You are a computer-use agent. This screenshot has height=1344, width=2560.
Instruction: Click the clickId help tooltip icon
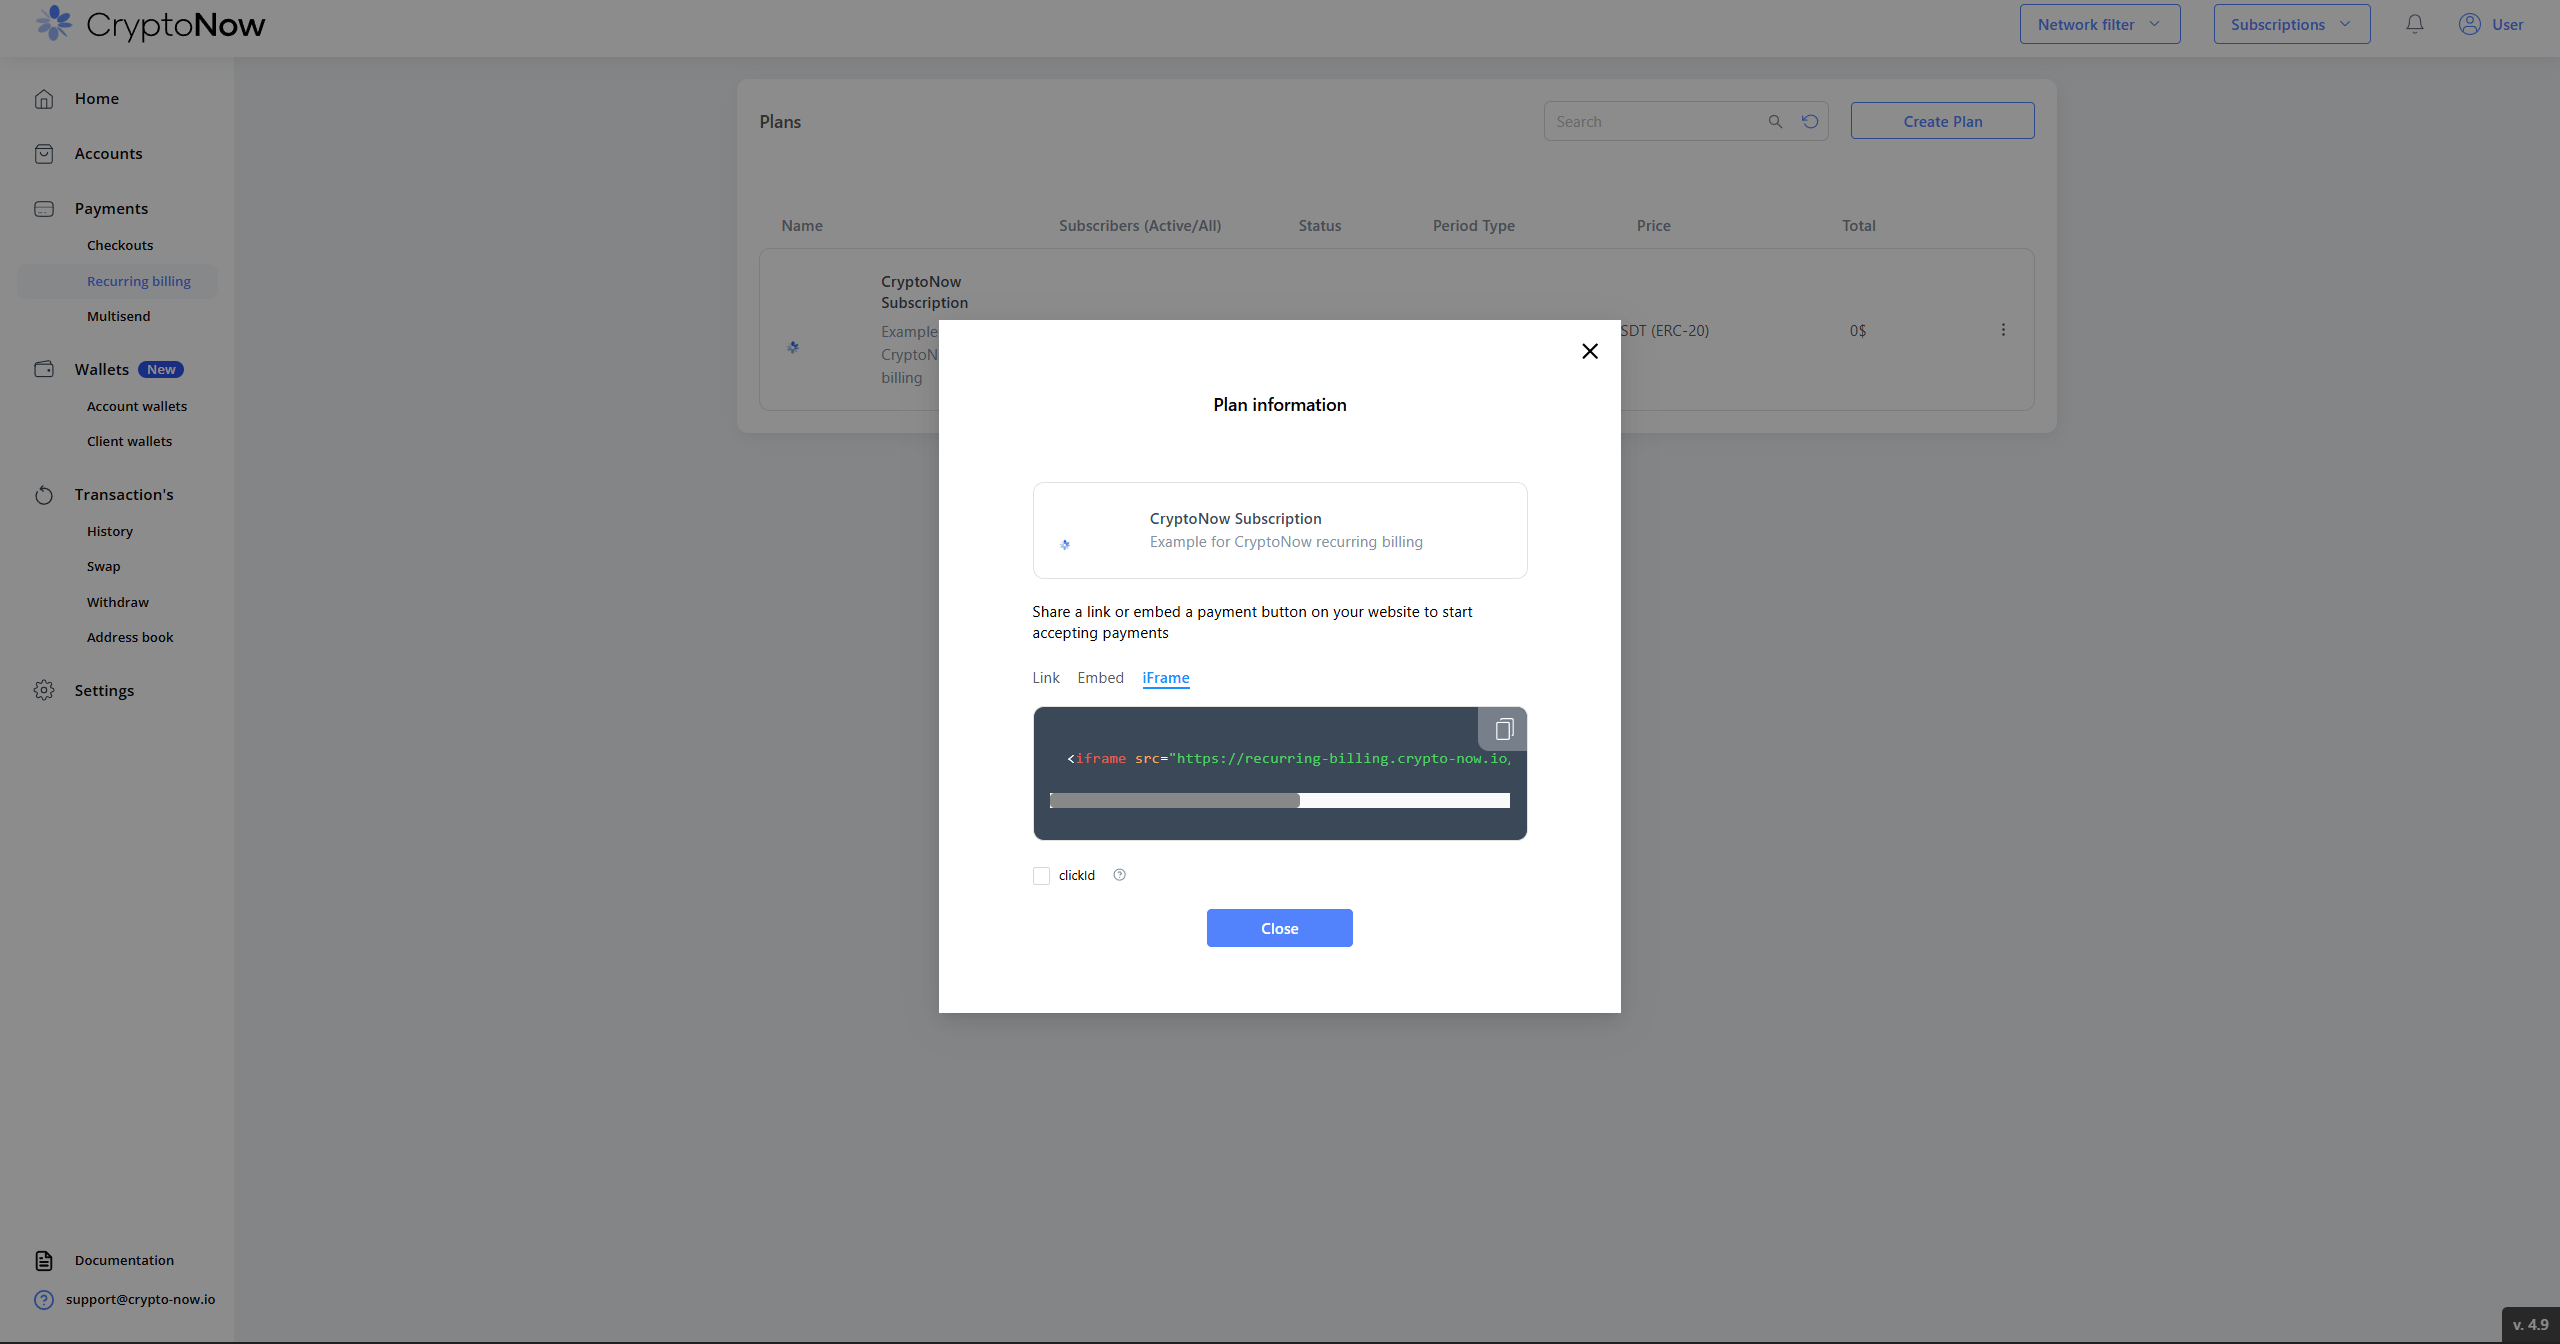click(1120, 875)
